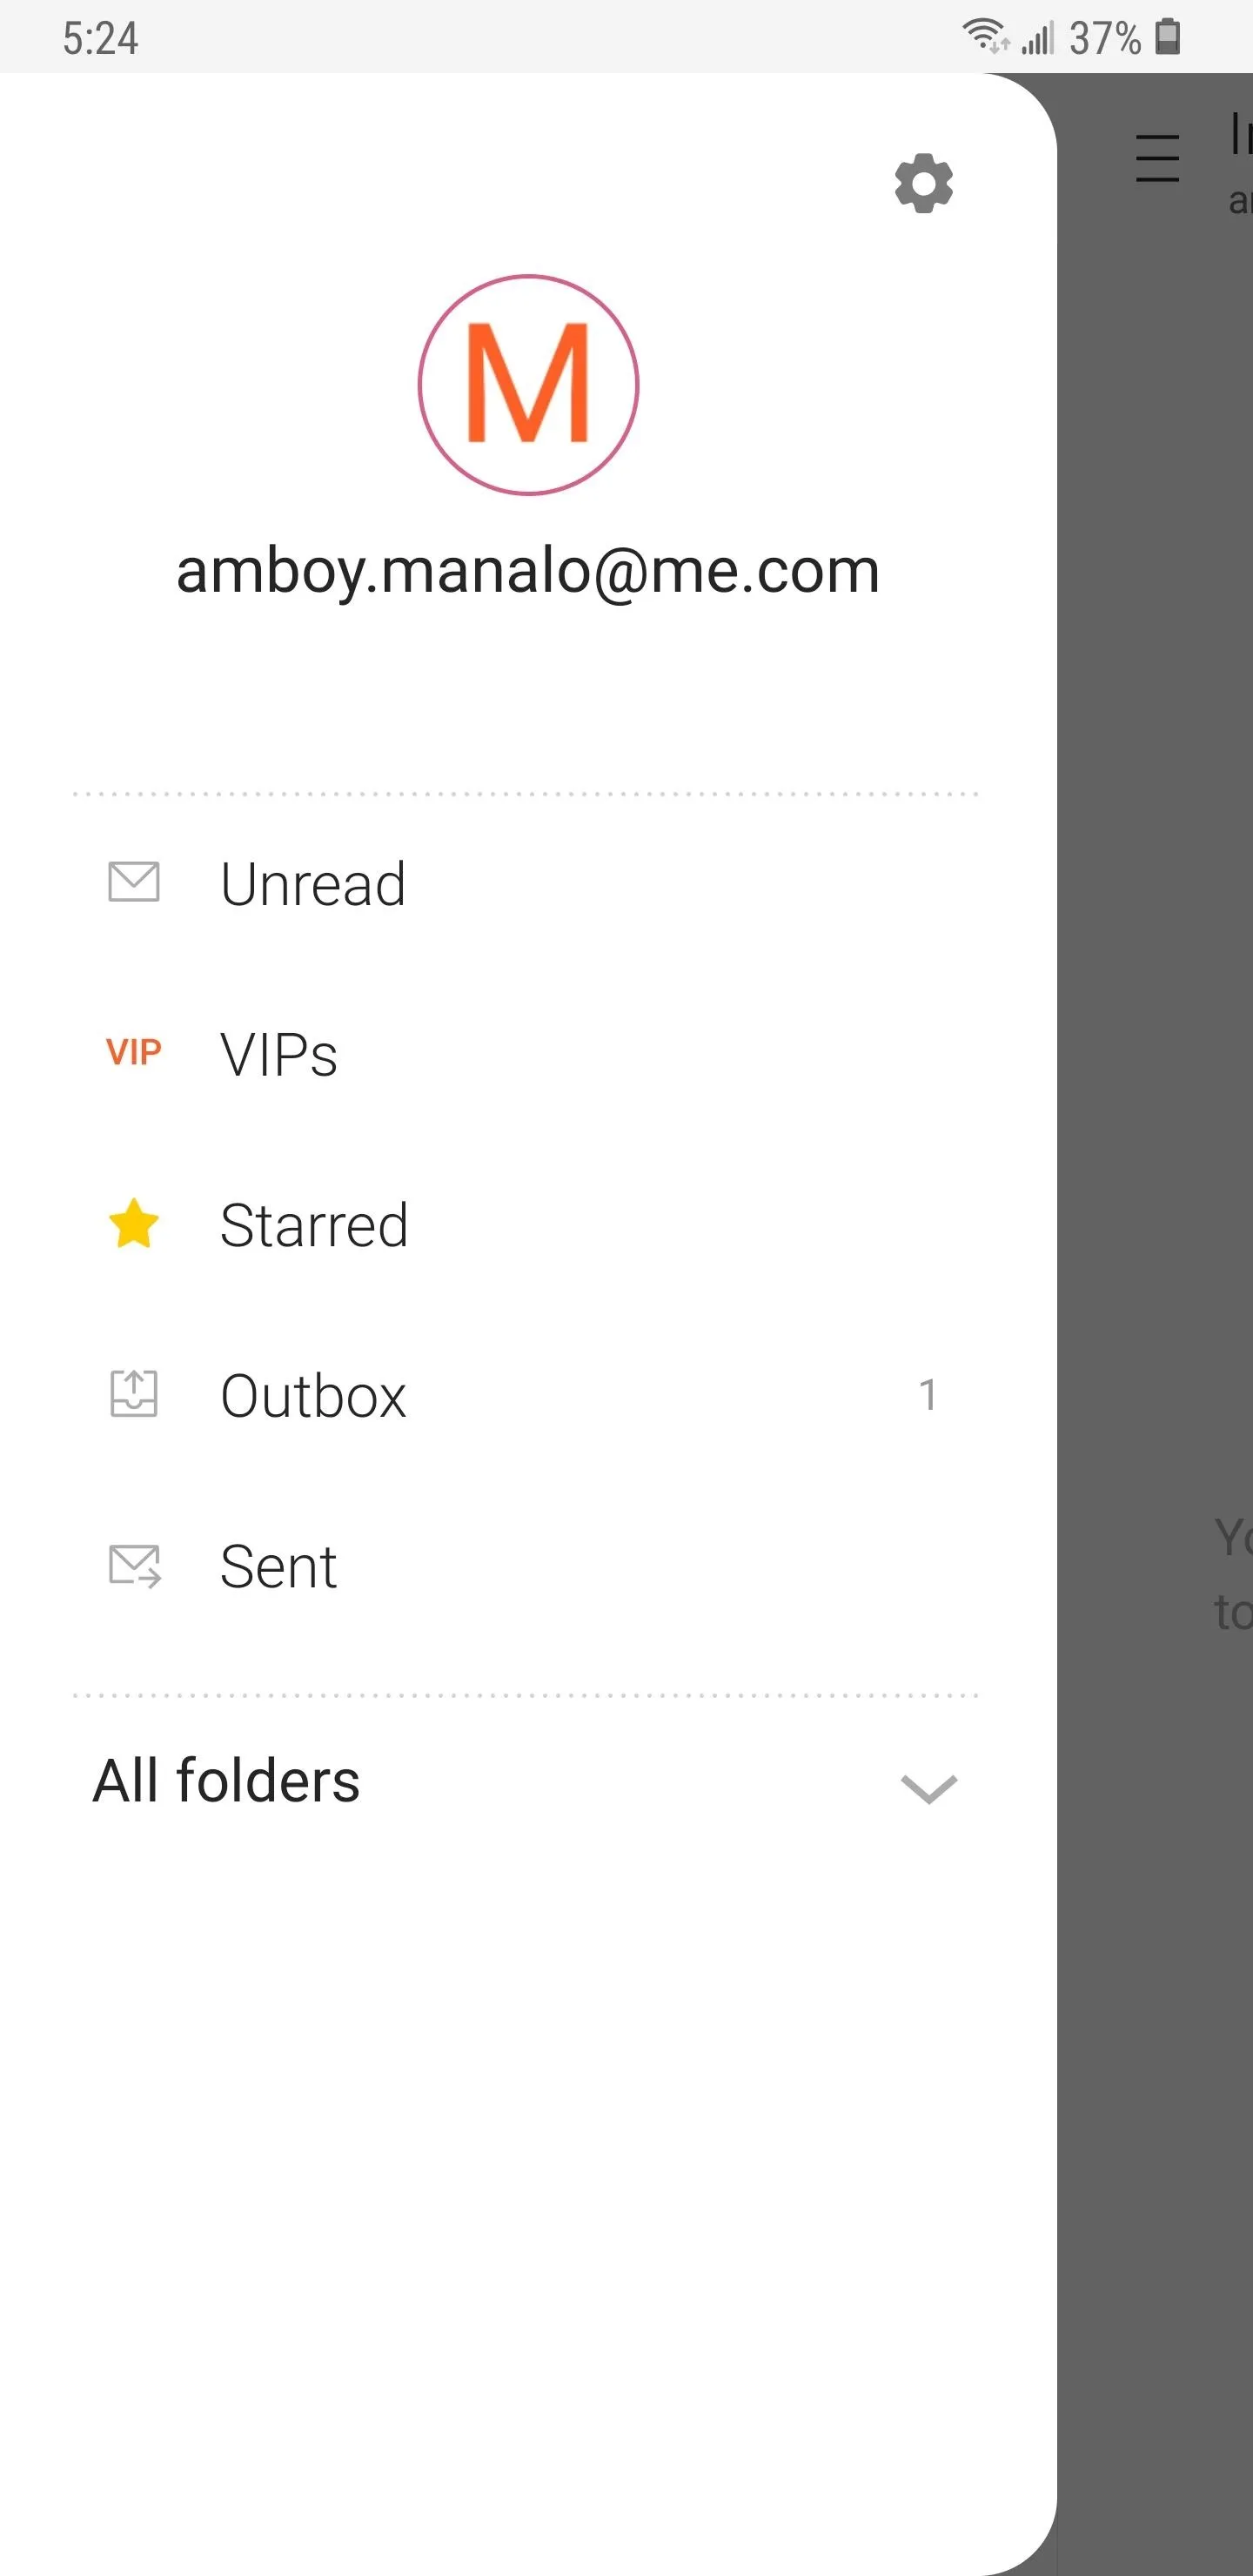Open email settings gear icon

point(923,183)
